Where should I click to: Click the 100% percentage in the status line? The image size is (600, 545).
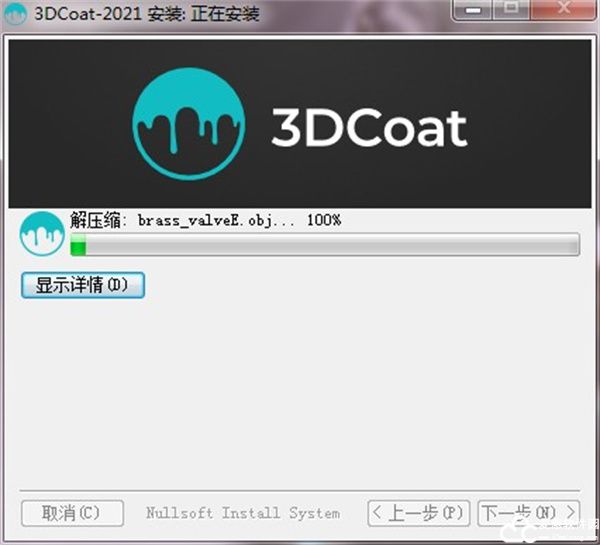click(324, 220)
